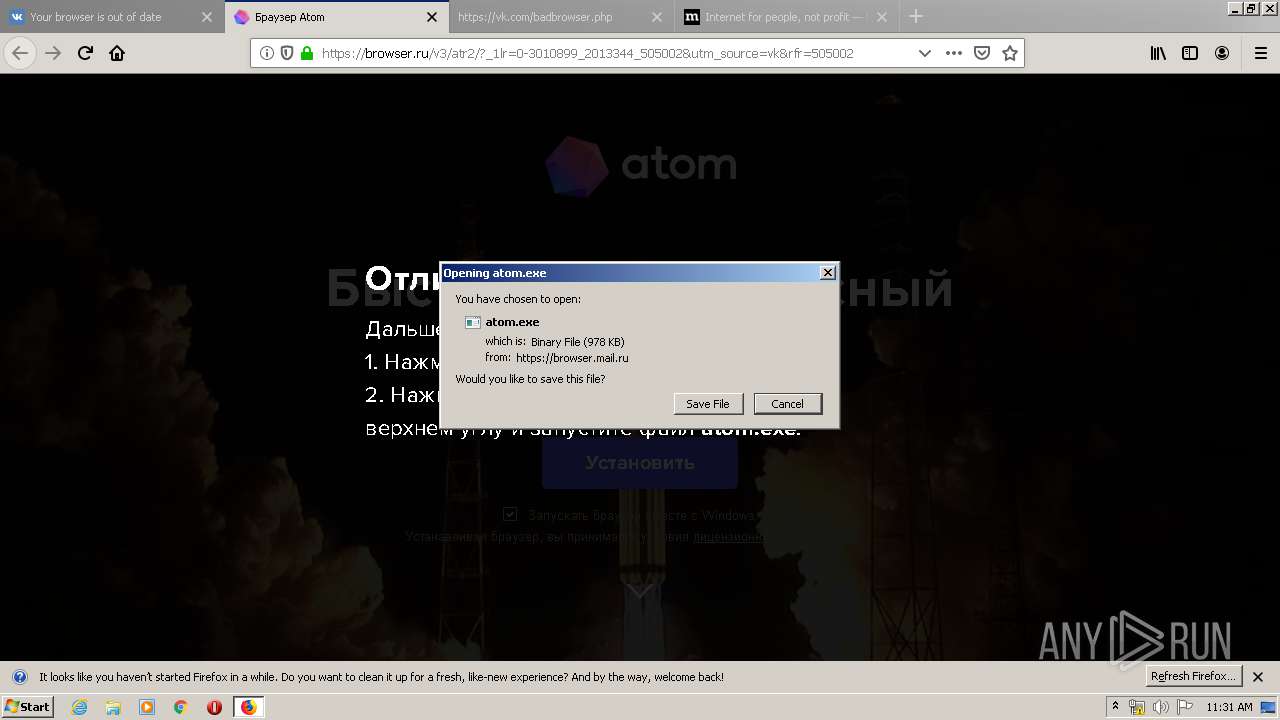Open the Firefox home page

(x=117, y=53)
